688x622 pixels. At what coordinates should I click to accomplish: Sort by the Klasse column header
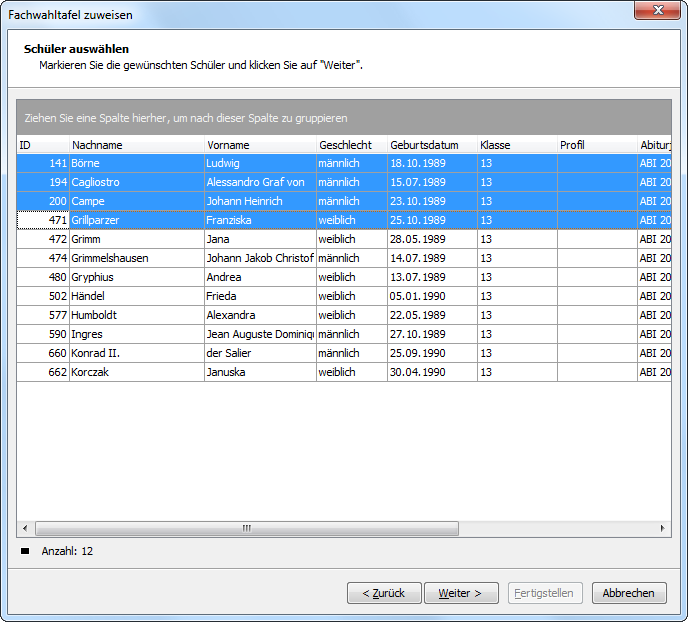[517, 145]
